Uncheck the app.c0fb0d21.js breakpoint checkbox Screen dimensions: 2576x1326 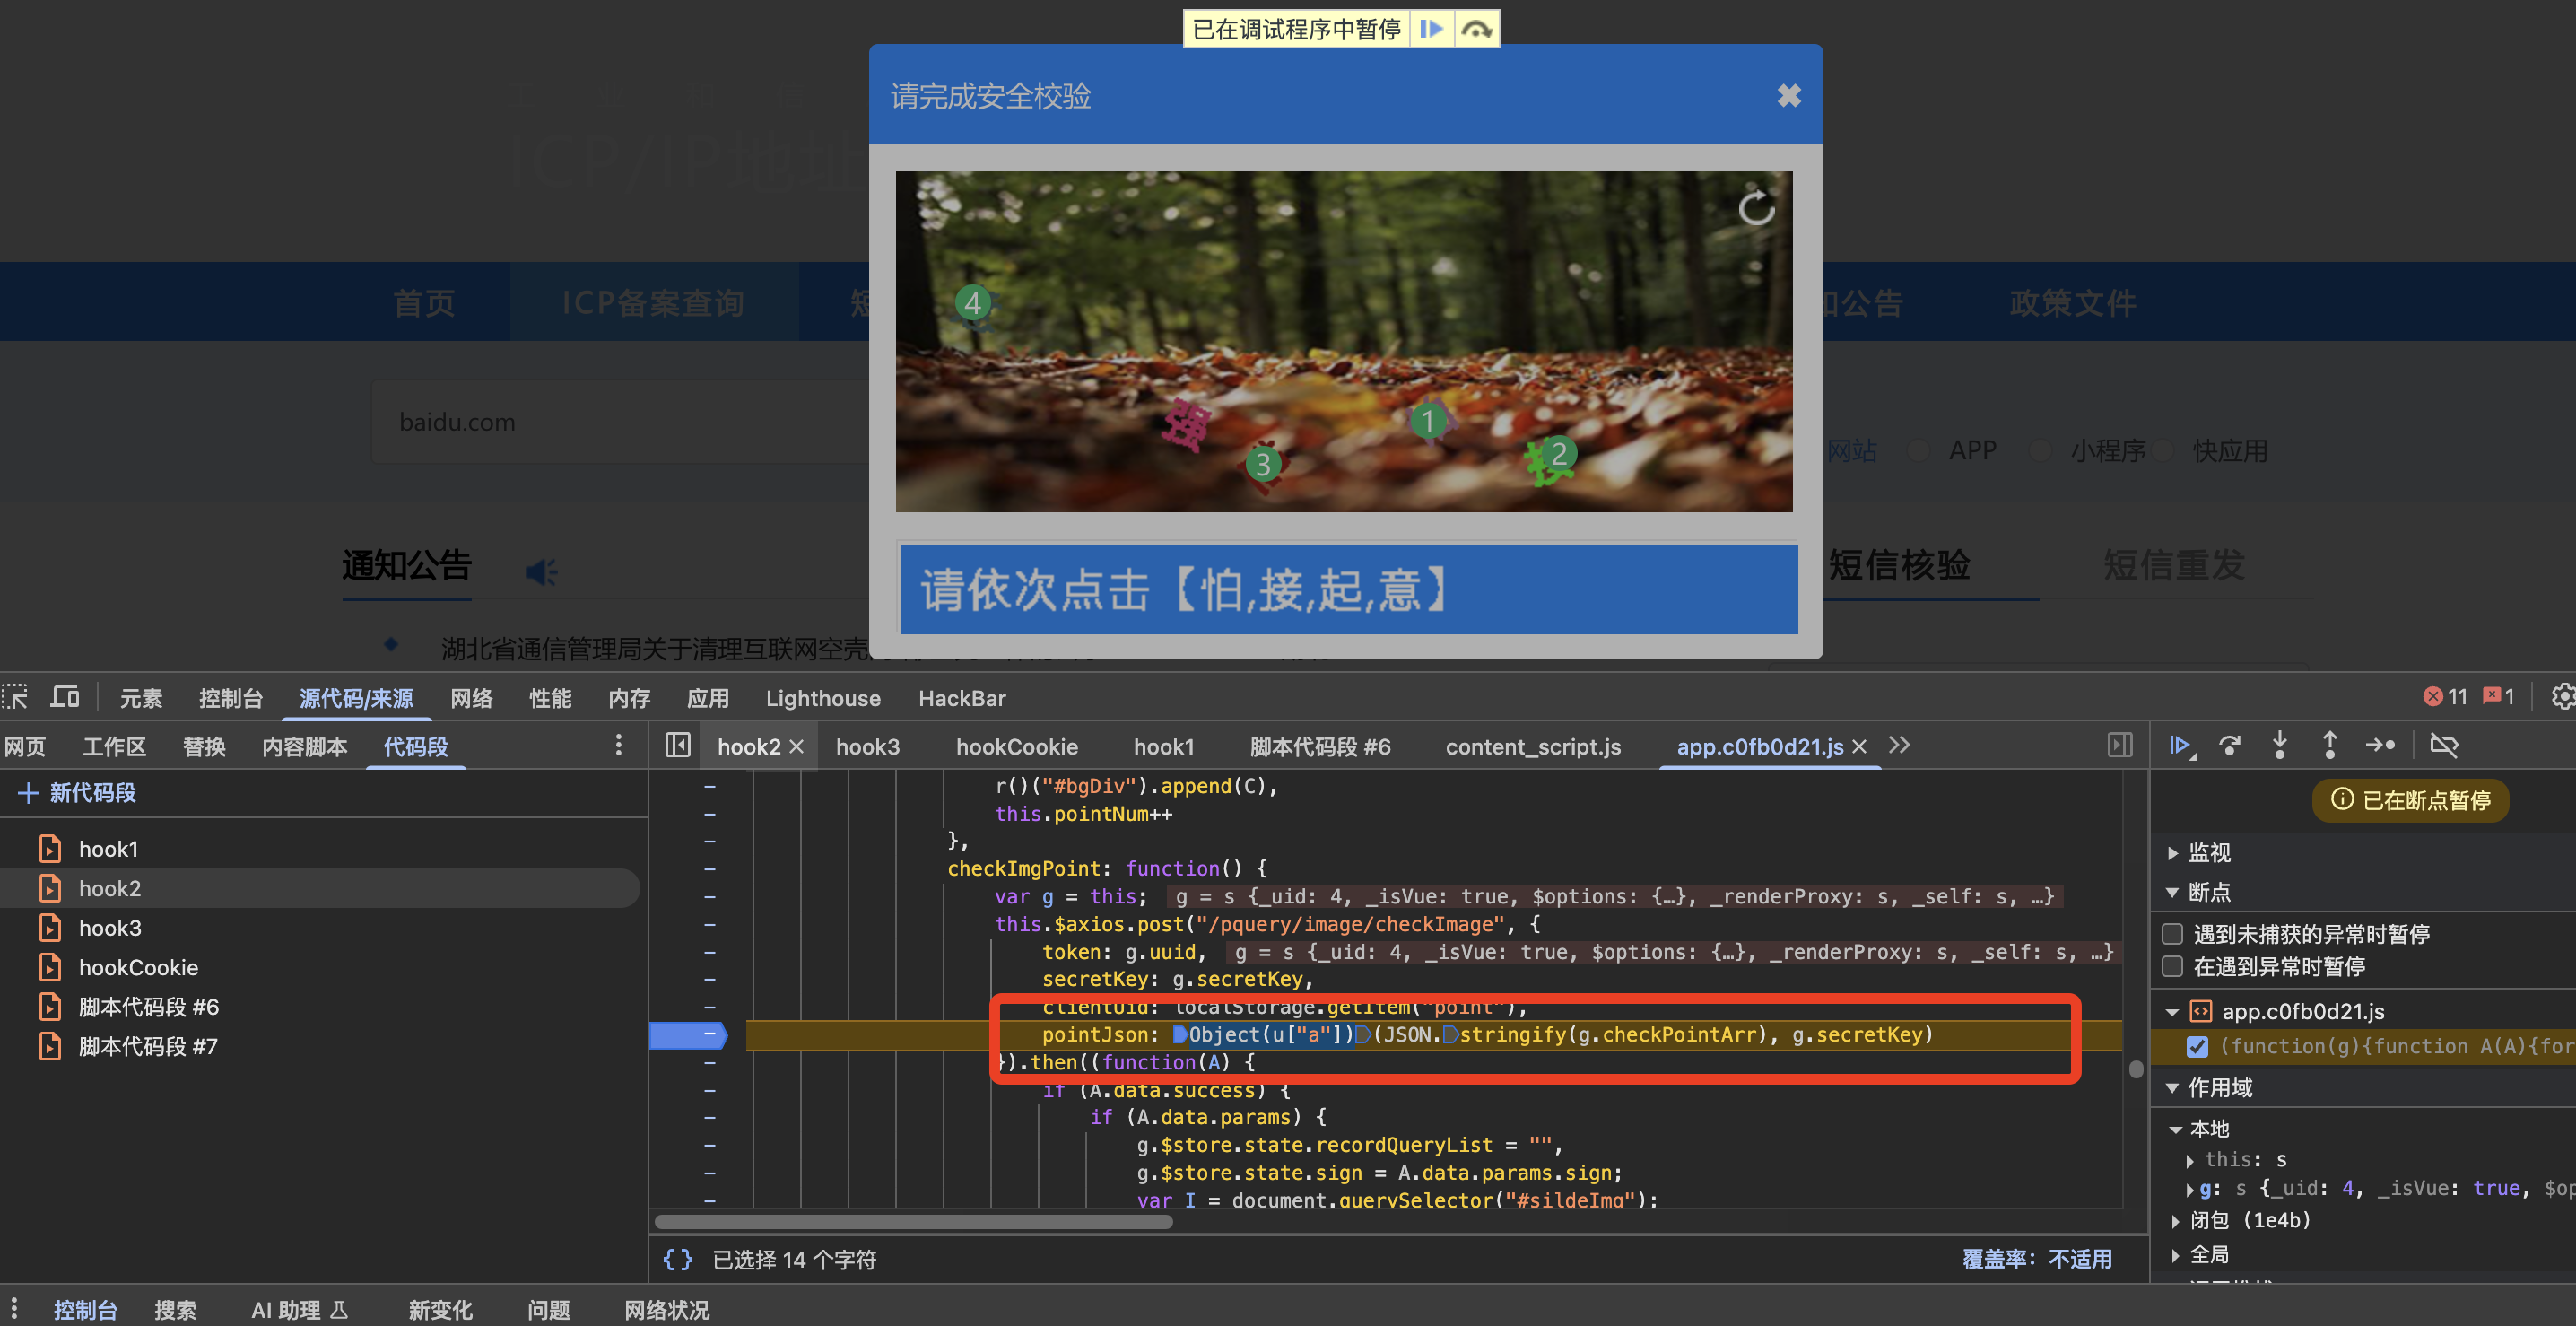click(2197, 1046)
